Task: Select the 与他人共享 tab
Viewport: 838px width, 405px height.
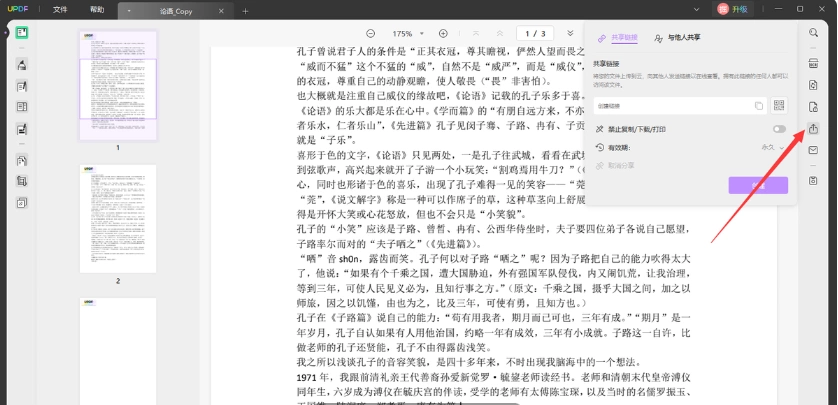Action: [677, 38]
